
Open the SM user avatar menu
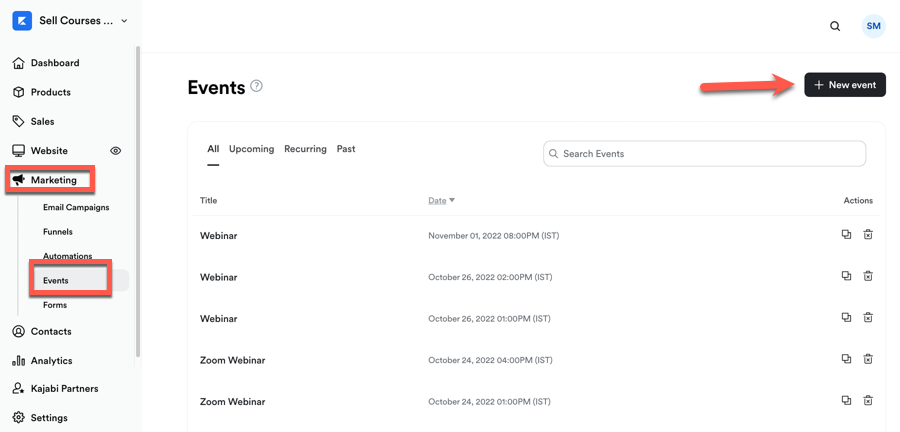873,26
